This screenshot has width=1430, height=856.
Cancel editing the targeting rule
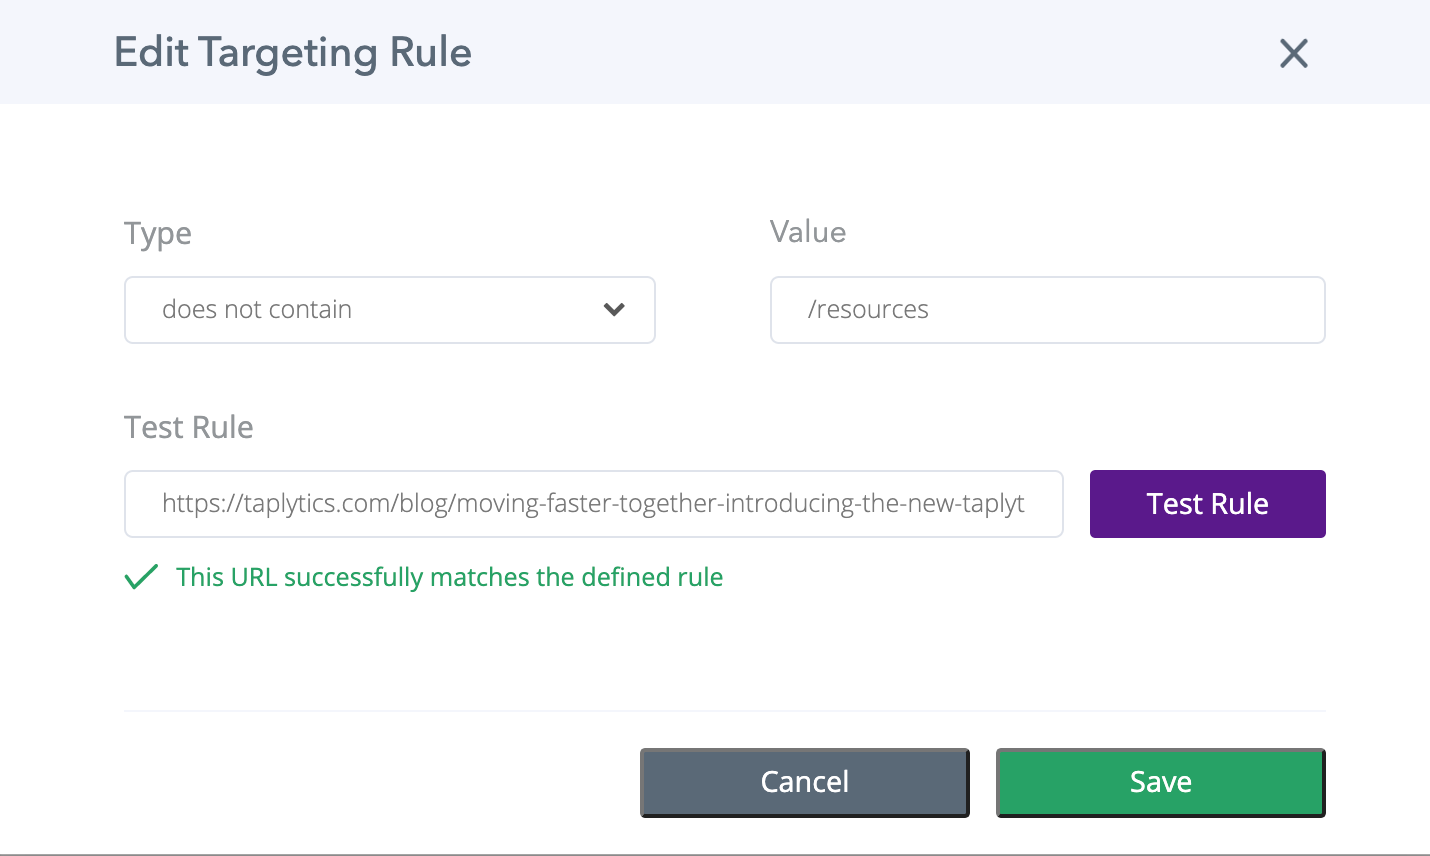tap(805, 782)
